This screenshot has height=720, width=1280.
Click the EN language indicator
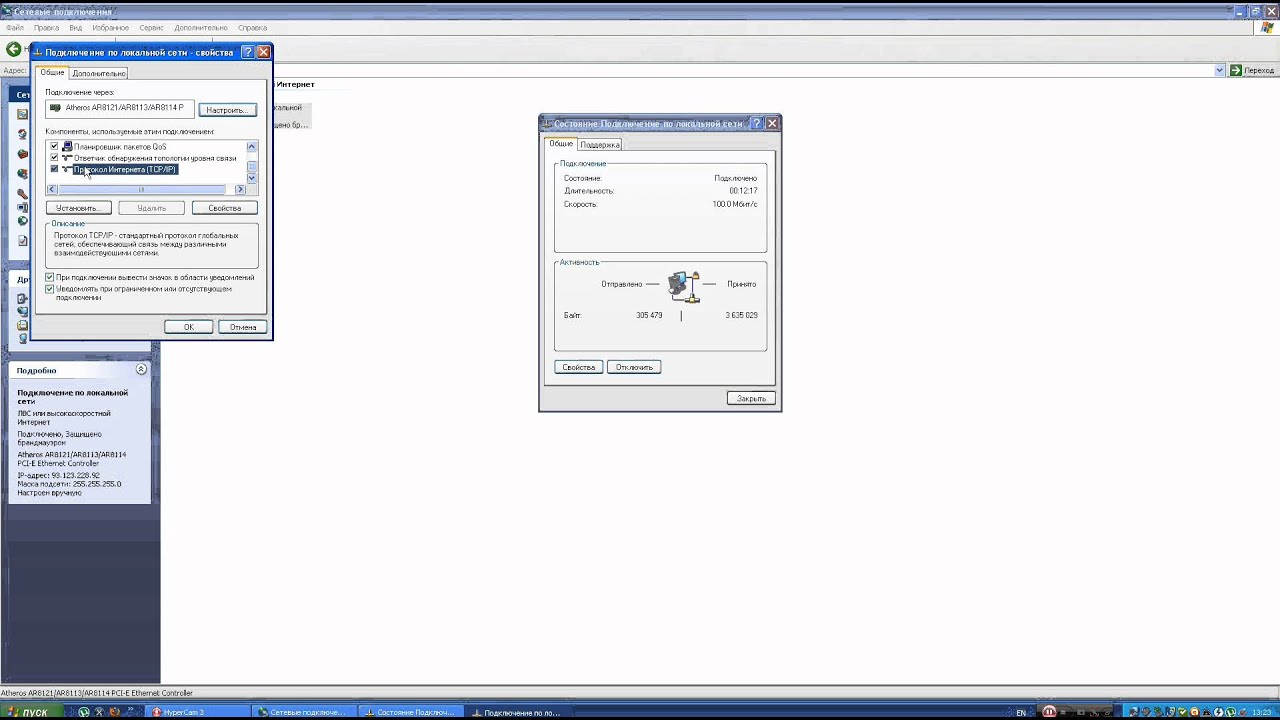point(1021,712)
